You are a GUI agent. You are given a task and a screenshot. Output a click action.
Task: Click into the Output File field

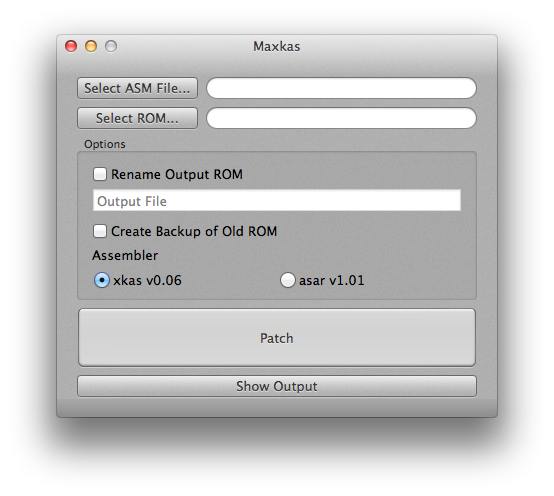point(277,200)
